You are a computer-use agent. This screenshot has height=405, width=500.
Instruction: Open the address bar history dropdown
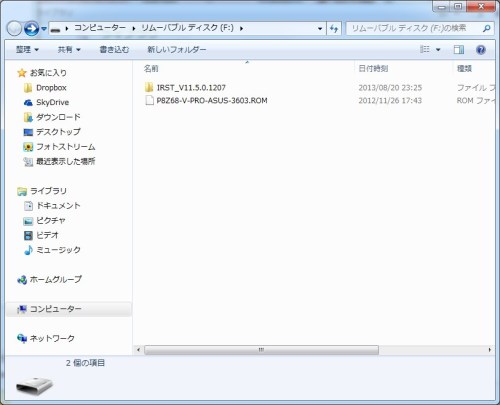pos(320,29)
